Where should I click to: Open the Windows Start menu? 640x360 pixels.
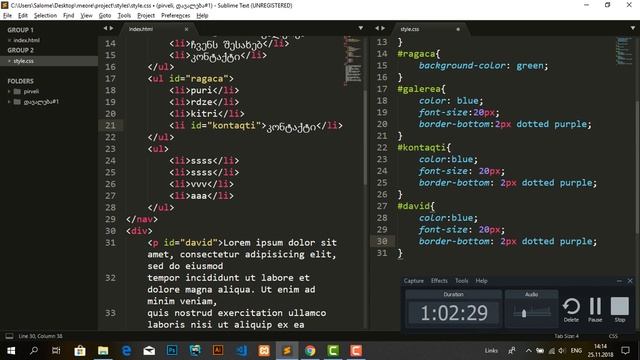point(11,351)
